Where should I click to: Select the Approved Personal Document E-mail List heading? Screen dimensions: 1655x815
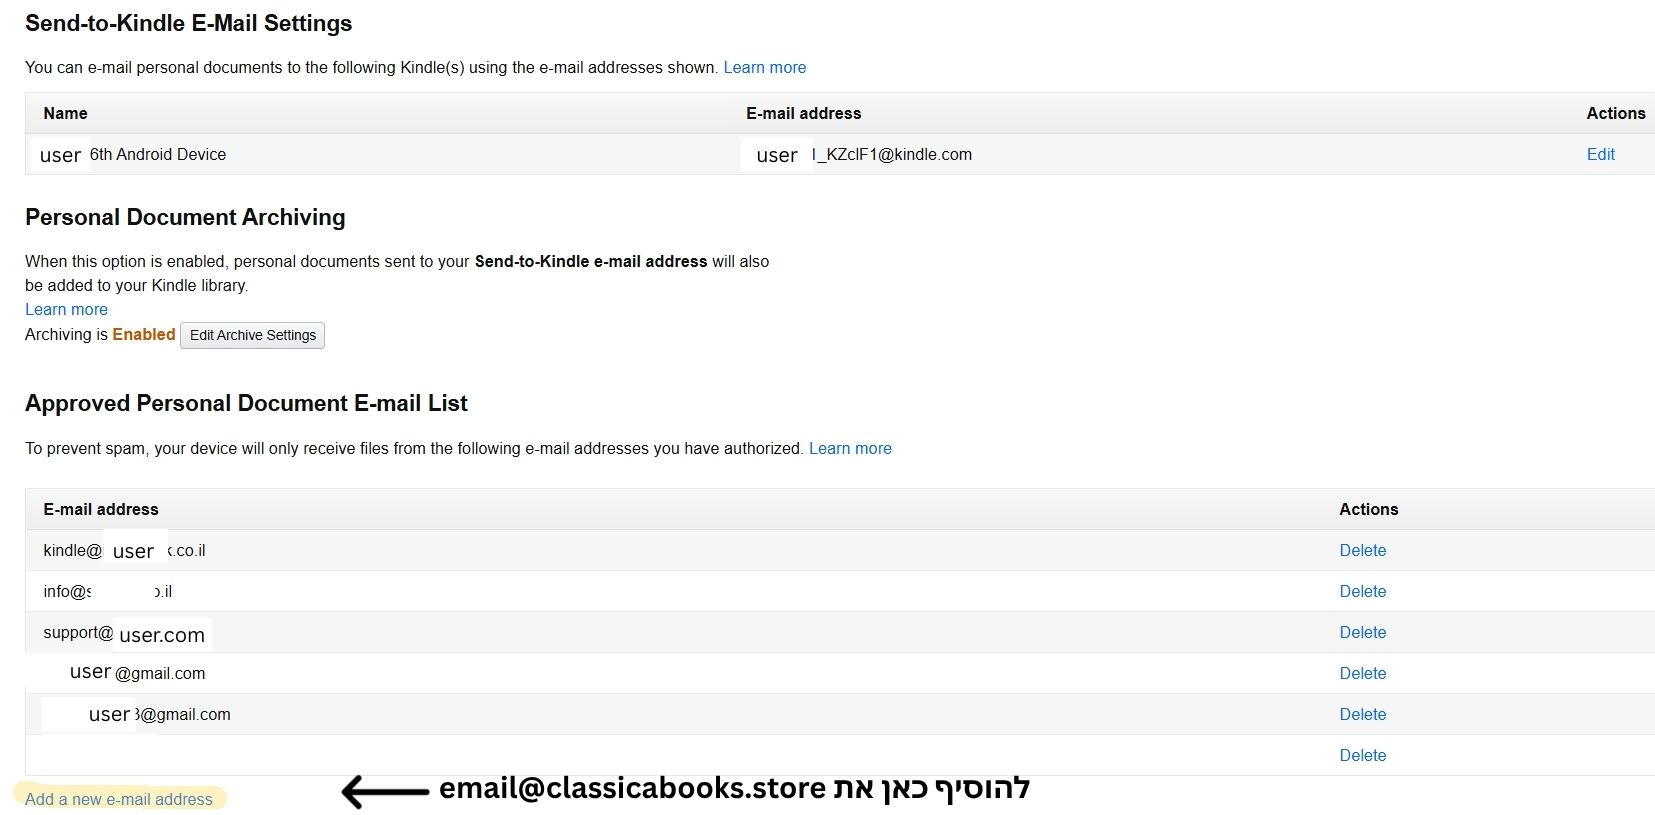[x=246, y=403]
